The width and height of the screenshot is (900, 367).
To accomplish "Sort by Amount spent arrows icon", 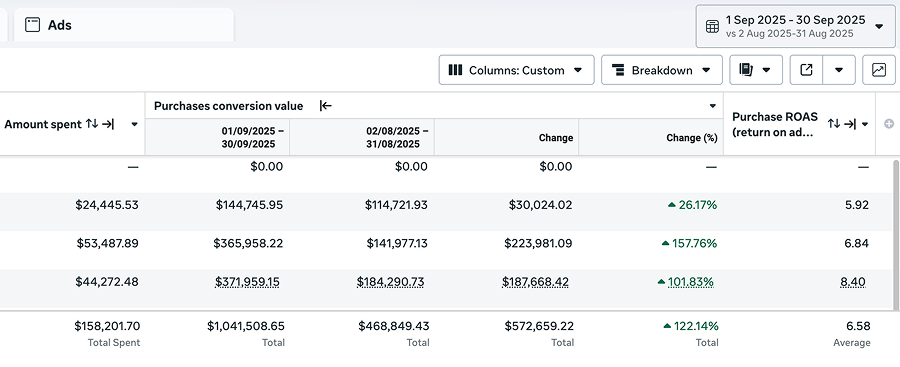I will [92, 123].
